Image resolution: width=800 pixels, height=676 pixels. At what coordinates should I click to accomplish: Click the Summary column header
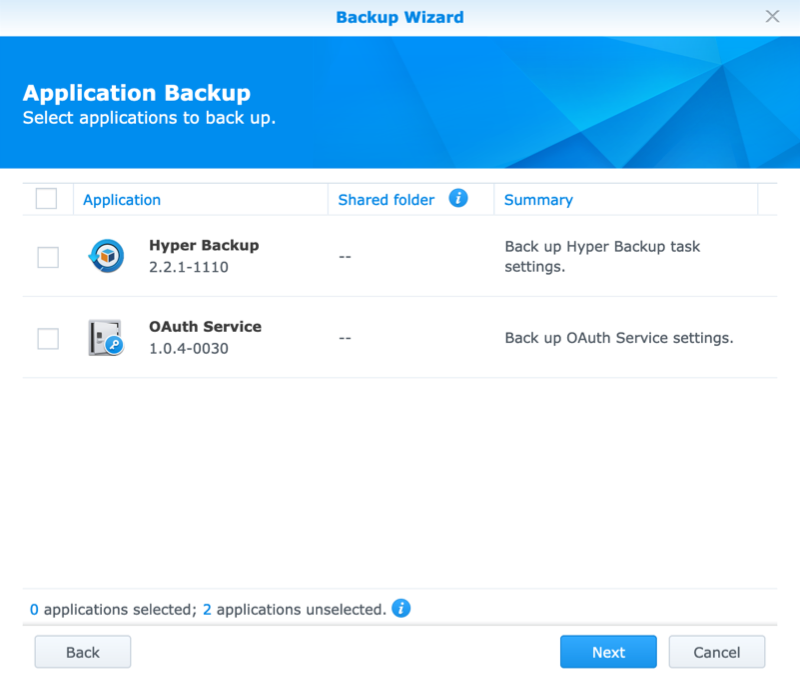(x=538, y=200)
